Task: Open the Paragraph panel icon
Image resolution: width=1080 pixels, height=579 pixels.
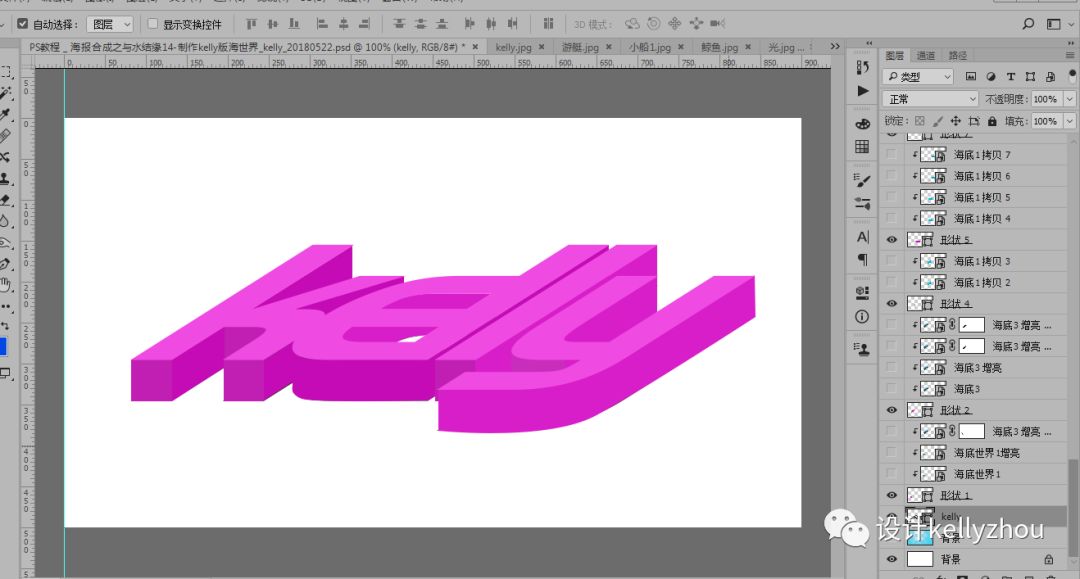Action: point(862,260)
